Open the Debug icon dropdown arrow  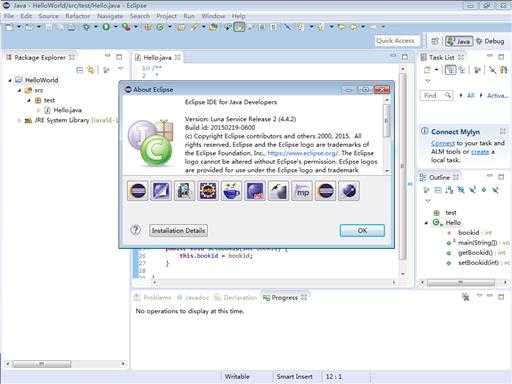(x=96, y=27)
